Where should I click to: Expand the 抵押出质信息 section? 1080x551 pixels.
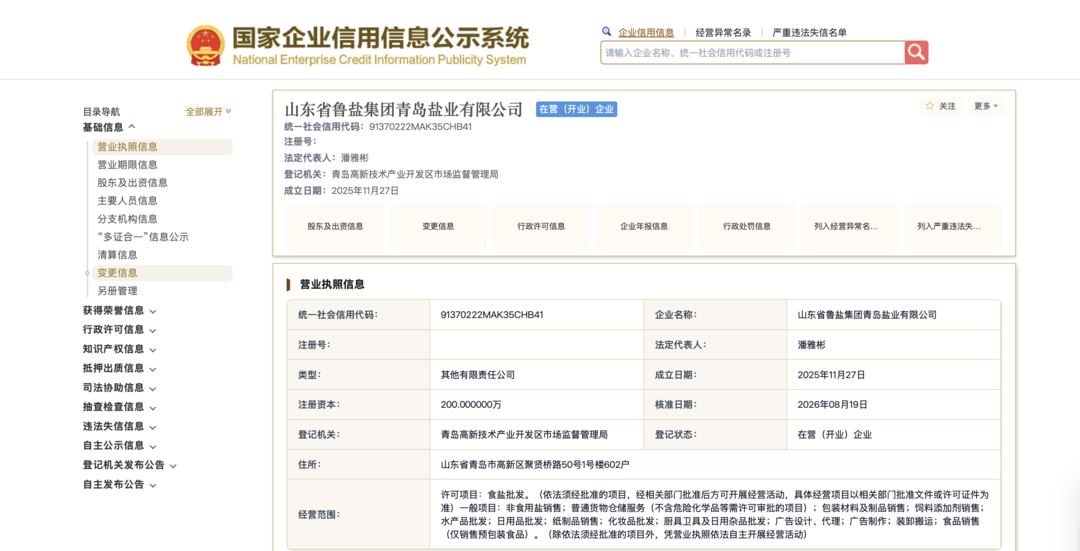tap(120, 368)
